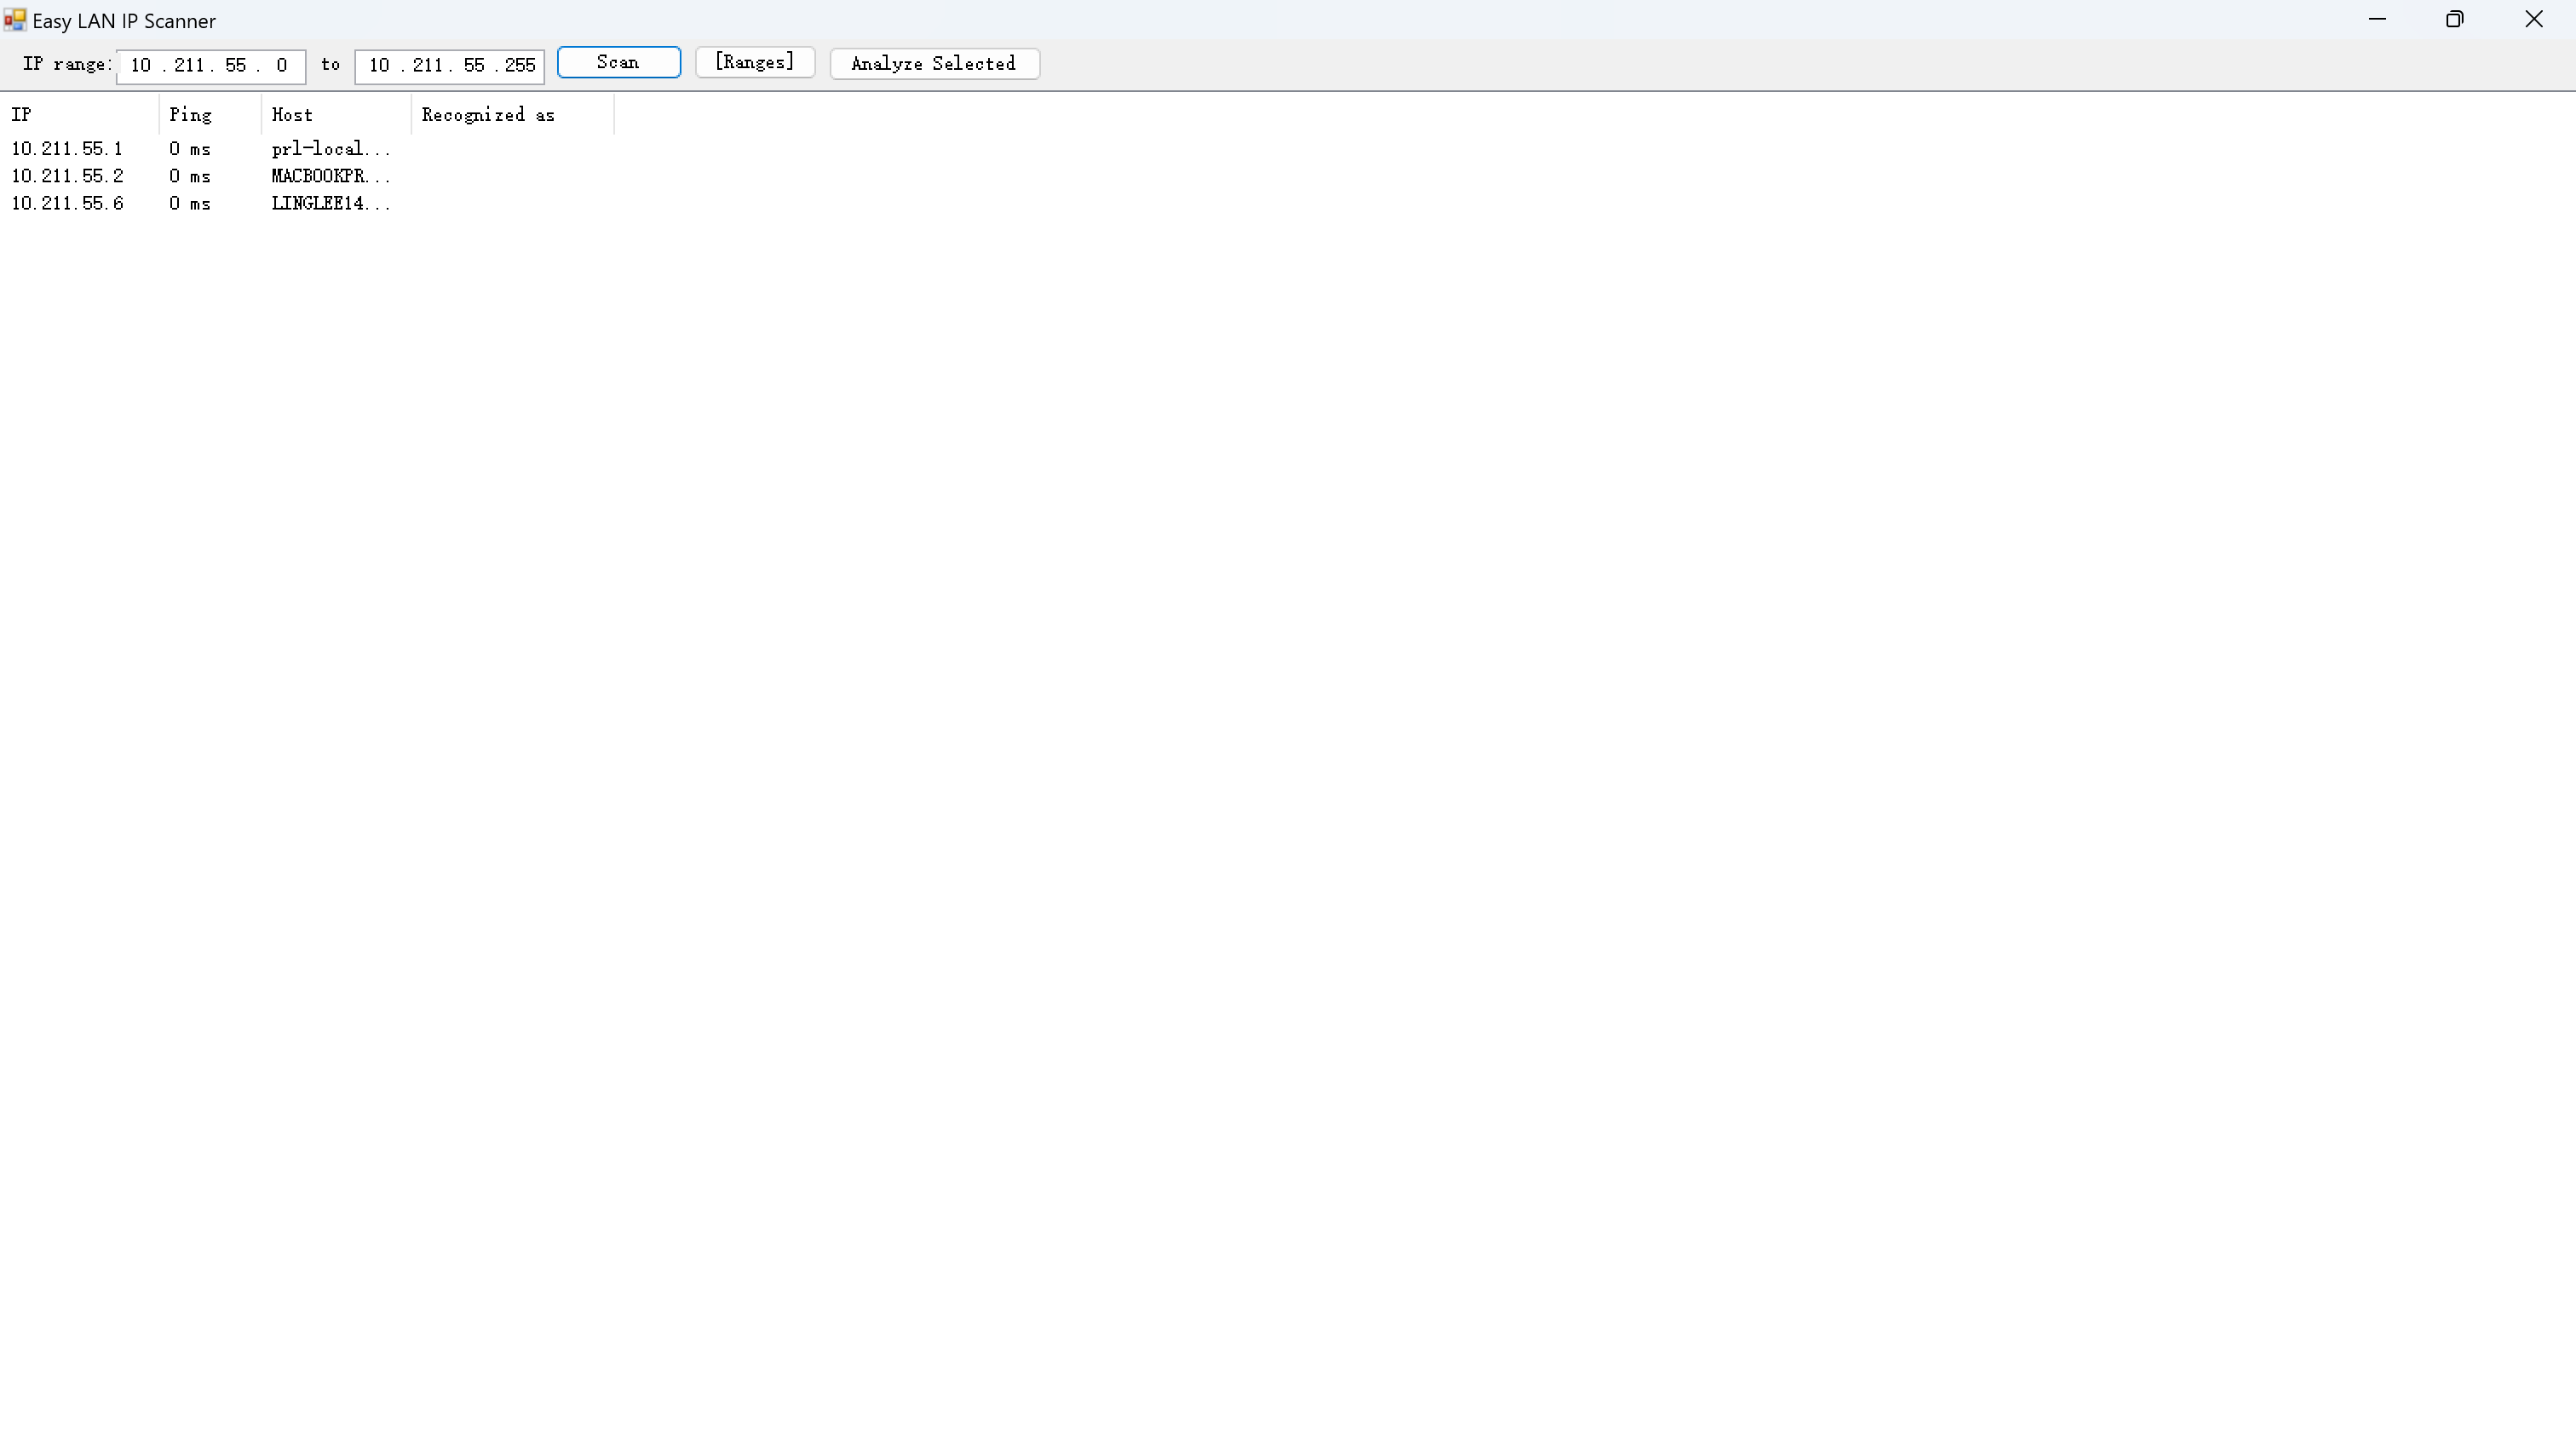The width and height of the screenshot is (2576, 1438).
Task: Click the last octet of the starting IP
Action: (283, 66)
